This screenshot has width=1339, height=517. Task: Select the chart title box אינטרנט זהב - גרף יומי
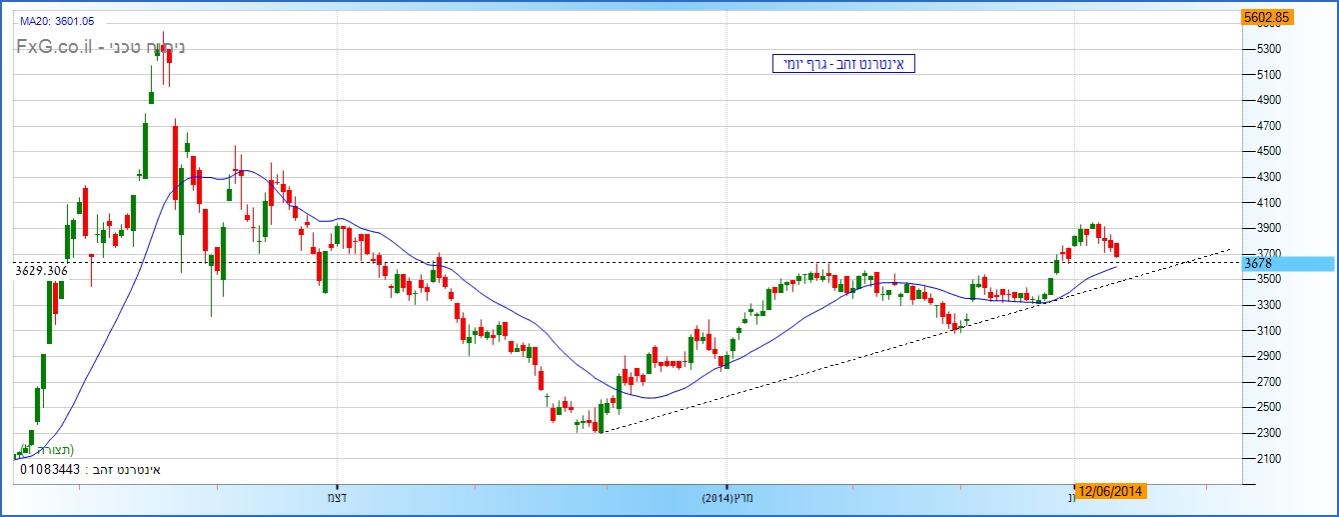(x=843, y=64)
